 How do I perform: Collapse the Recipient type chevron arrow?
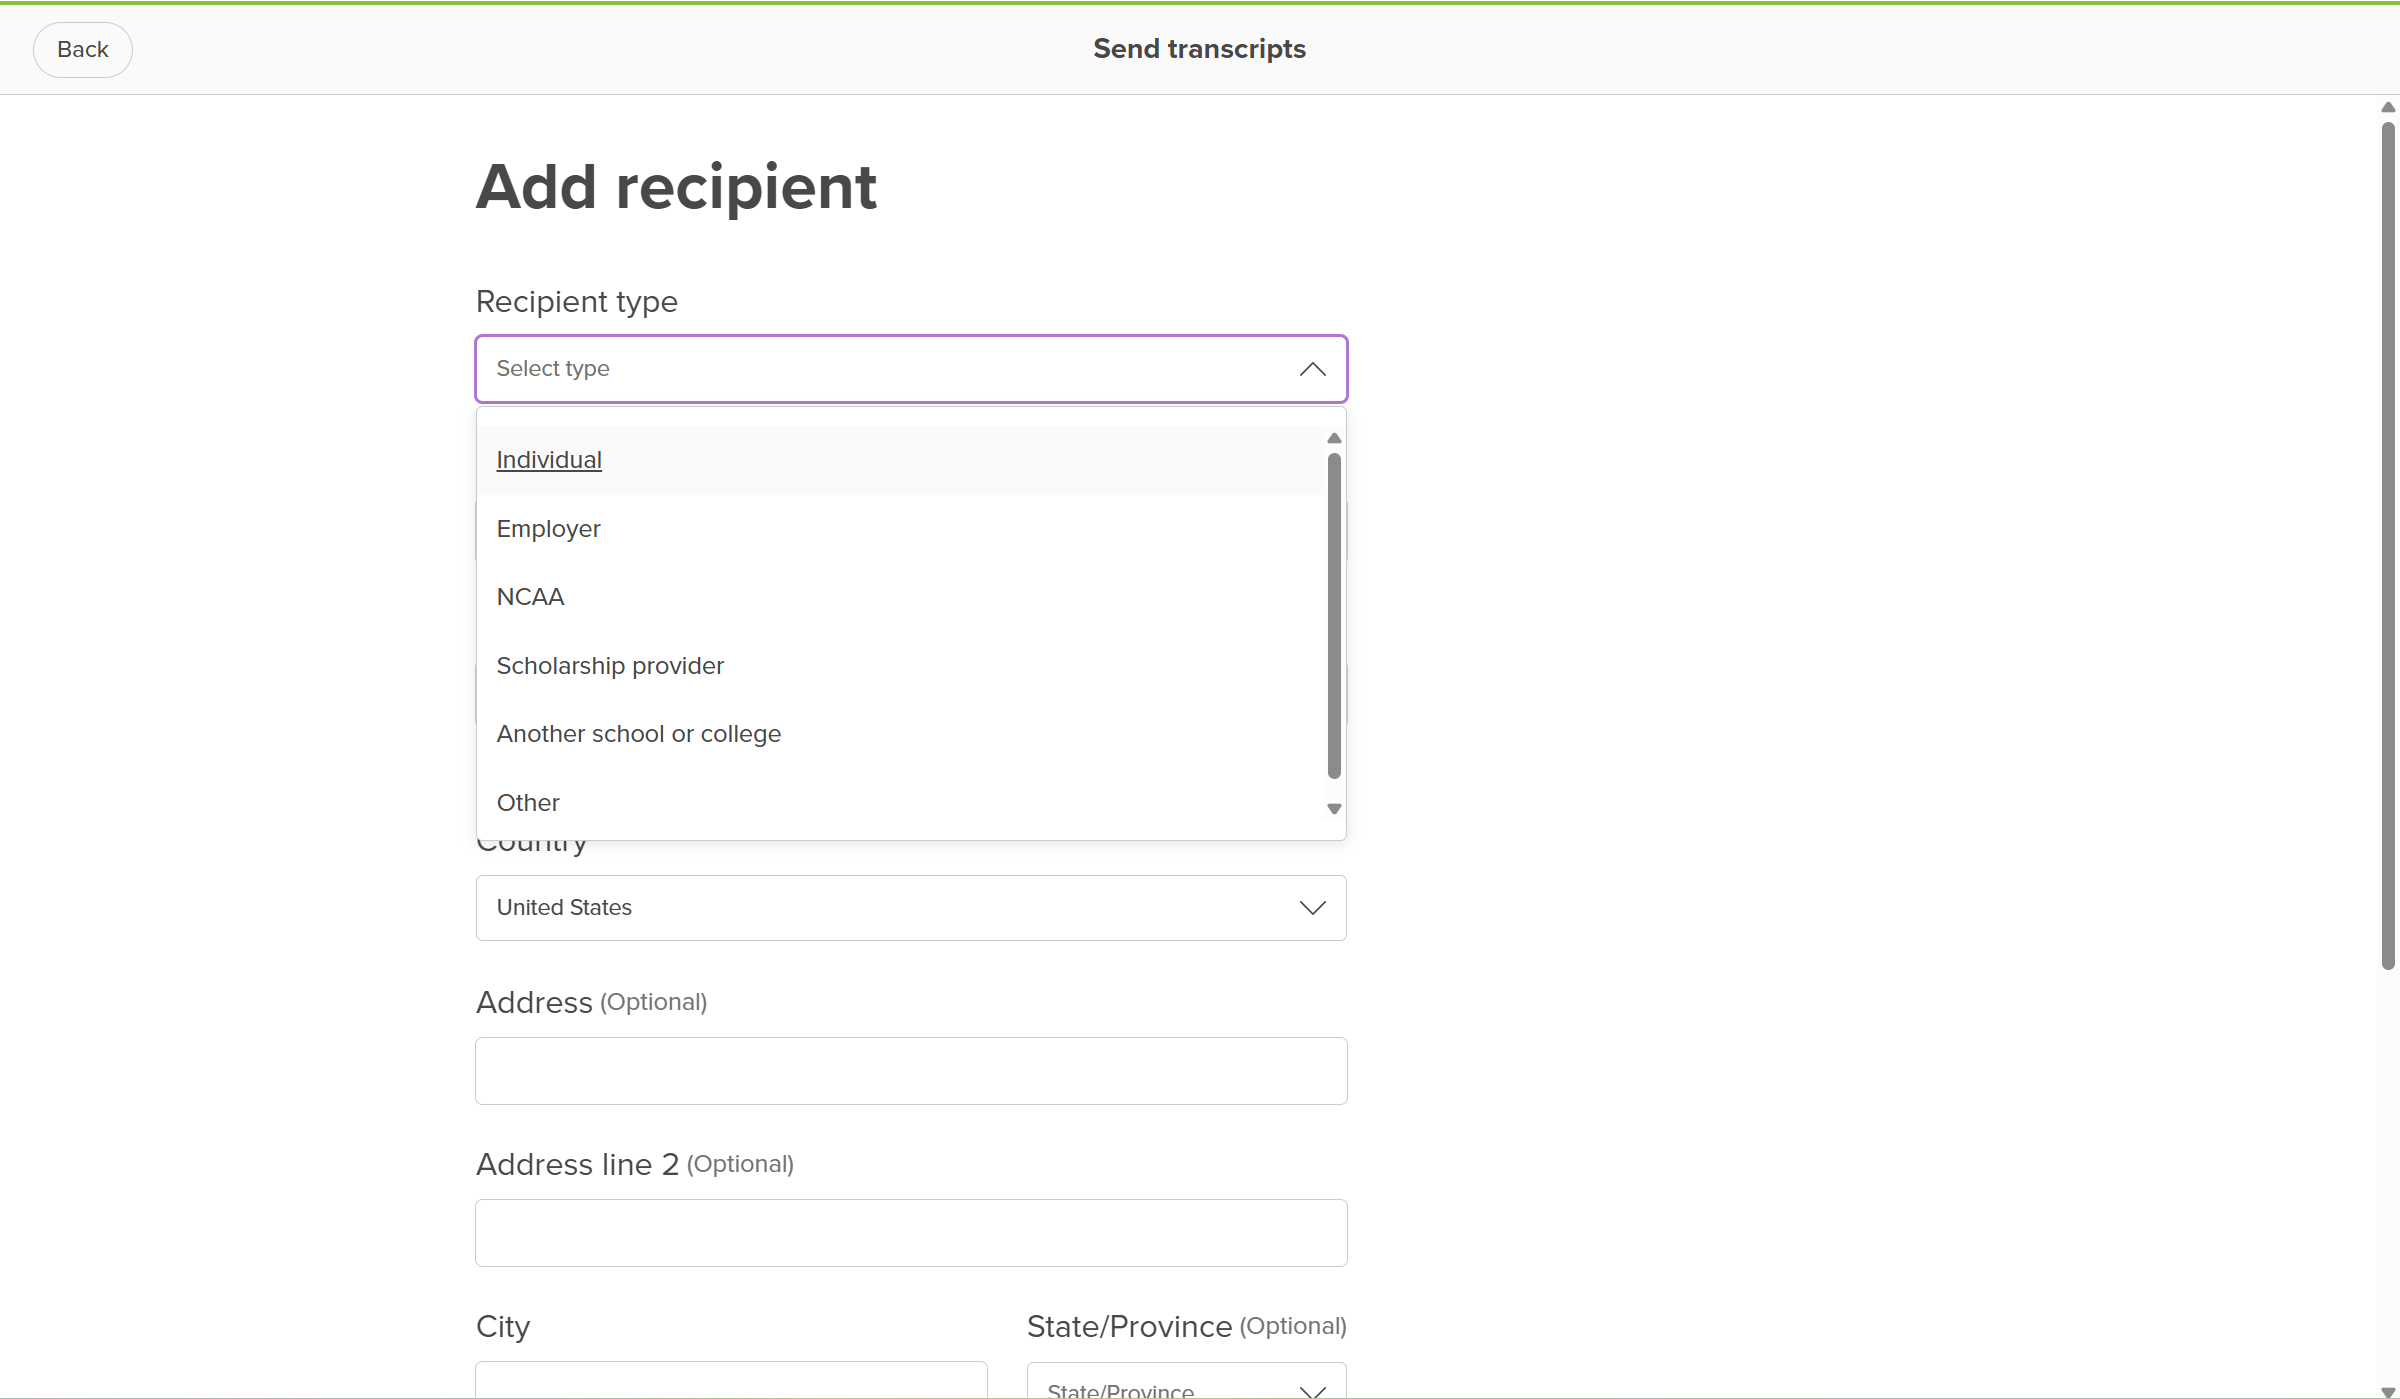pos(1312,369)
